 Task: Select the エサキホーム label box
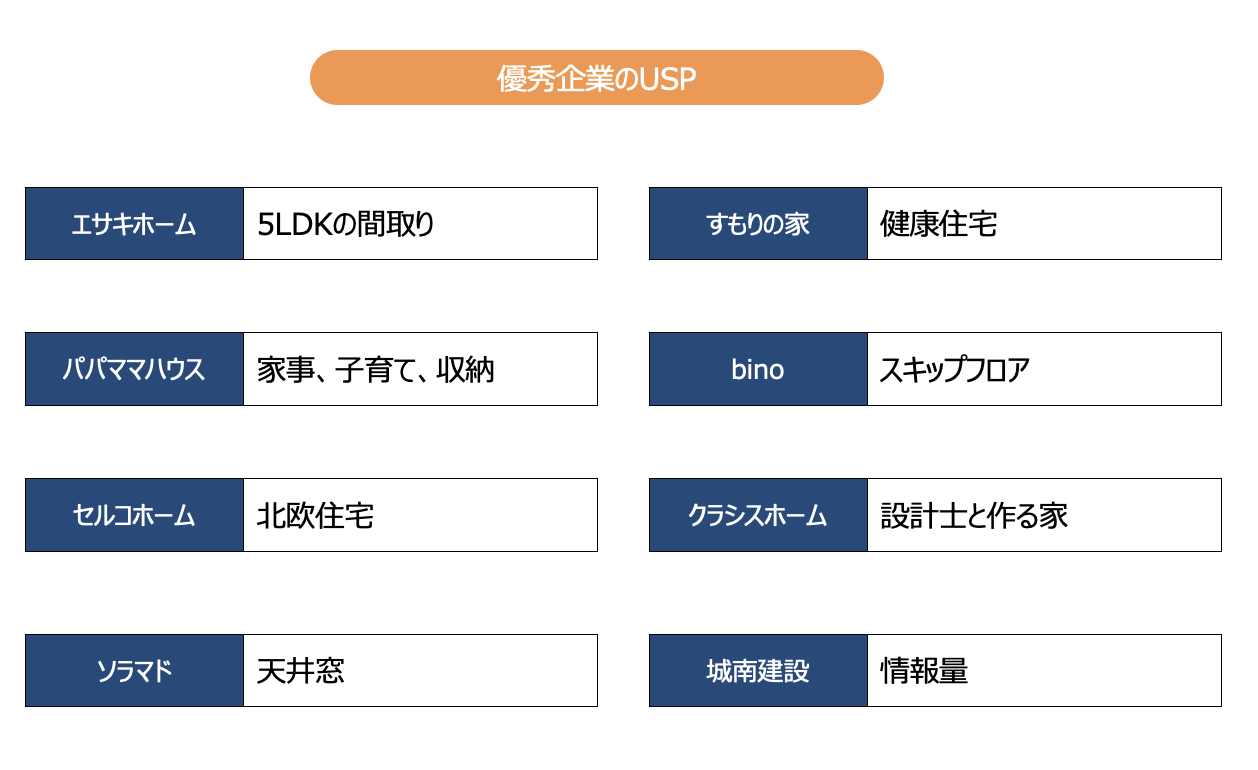click(134, 224)
